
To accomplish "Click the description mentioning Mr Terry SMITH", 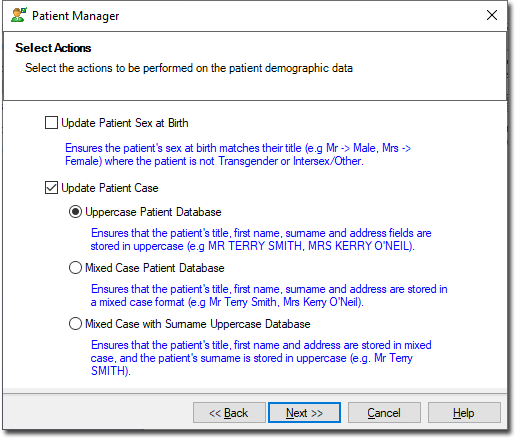I will coord(261,358).
